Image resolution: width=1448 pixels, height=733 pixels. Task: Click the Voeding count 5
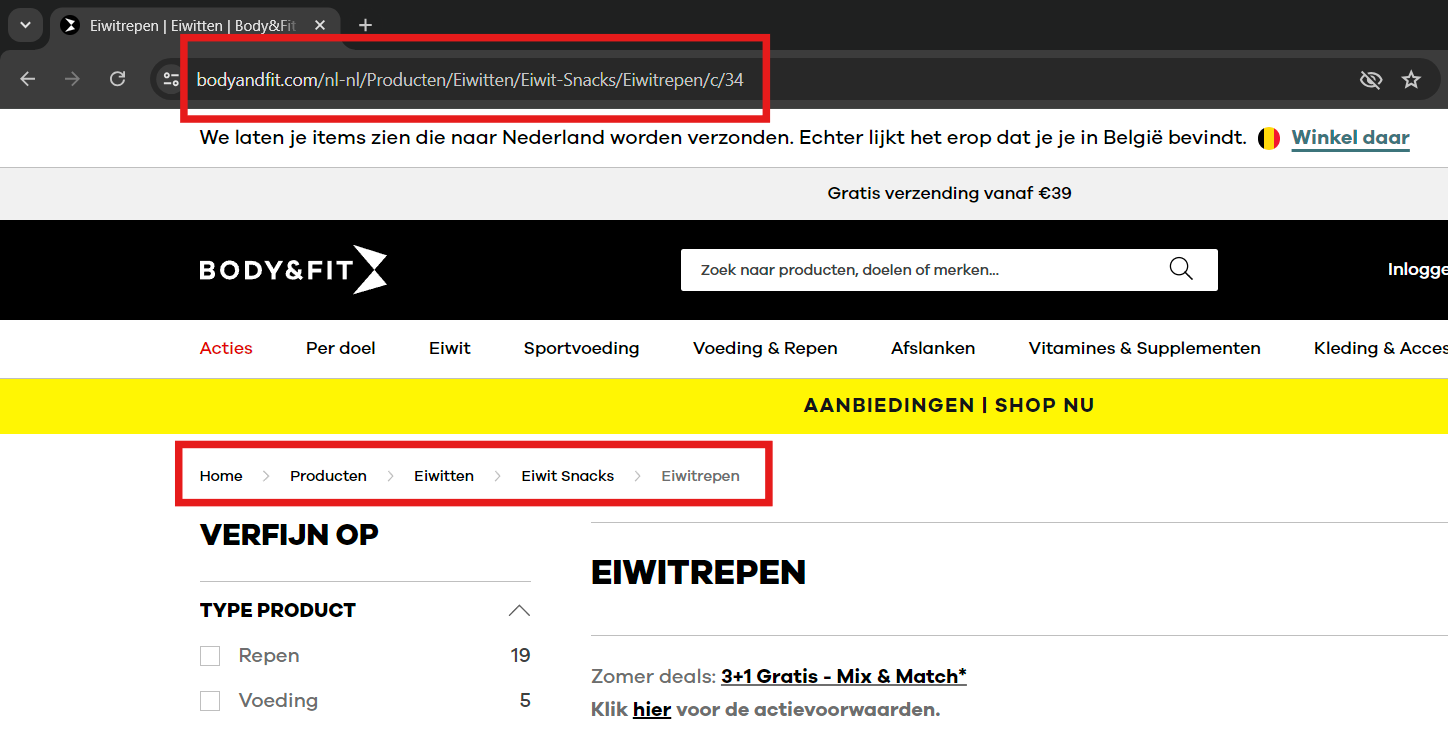point(525,701)
